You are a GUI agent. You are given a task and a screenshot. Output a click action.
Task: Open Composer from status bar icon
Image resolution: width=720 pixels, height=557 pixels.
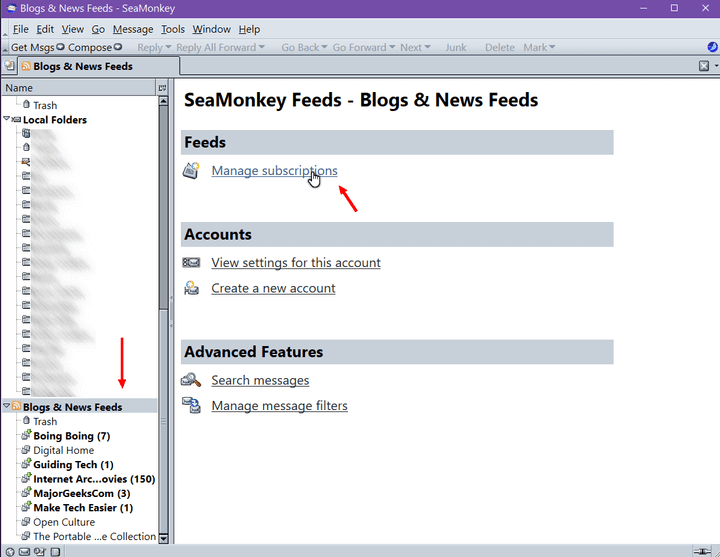39,551
